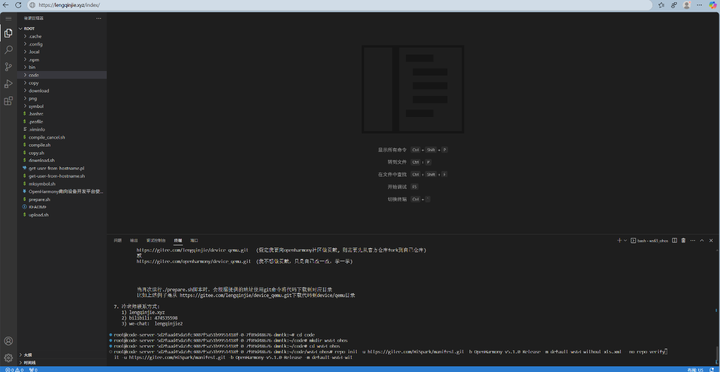Screen dimensions: 720x372
Task: Open the browser settings and more menu
Action: click(x=700, y=5)
